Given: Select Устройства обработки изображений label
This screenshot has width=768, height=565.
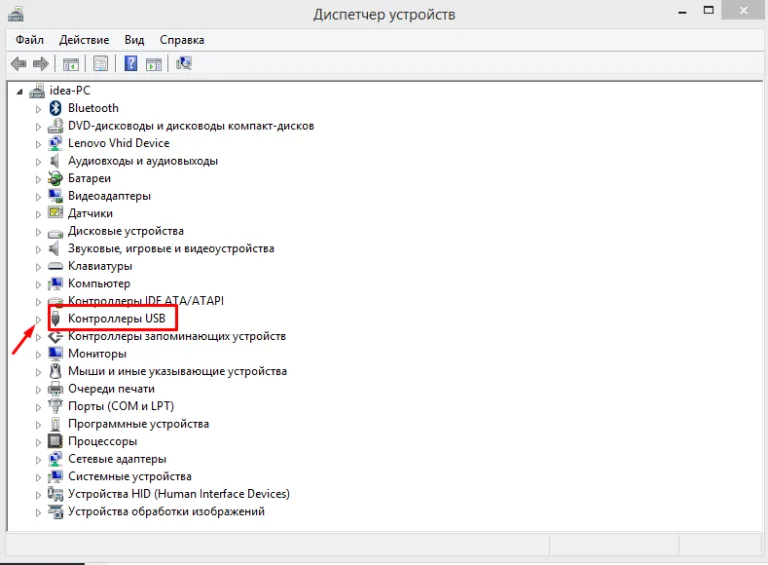Looking at the screenshot, I should click(167, 512).
